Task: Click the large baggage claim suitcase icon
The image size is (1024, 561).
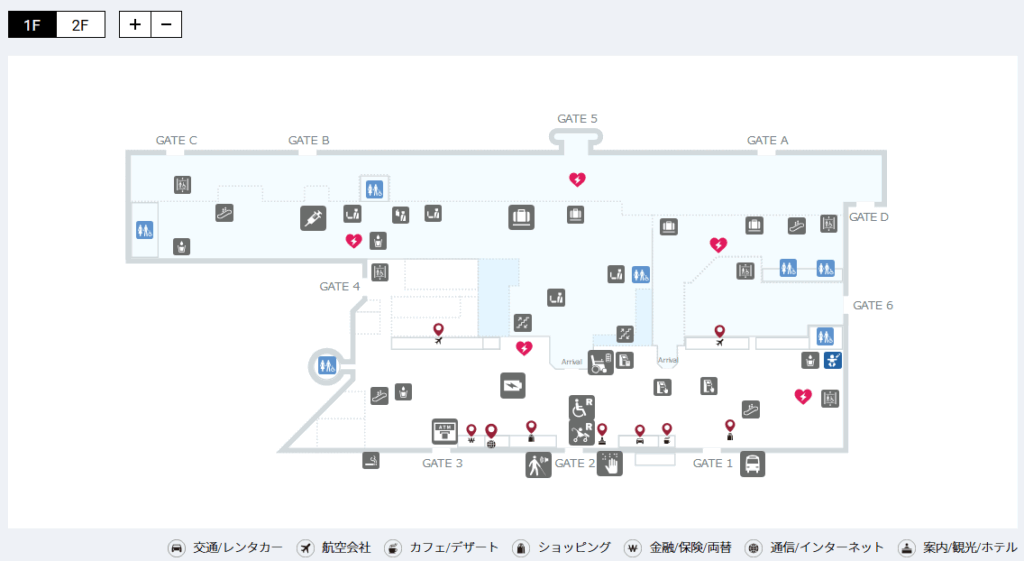Action: click(x=521, y=217)
